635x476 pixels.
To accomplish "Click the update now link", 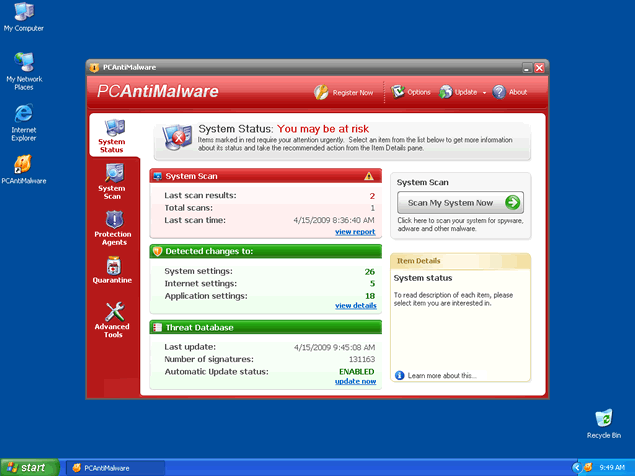I will (355, 381).
